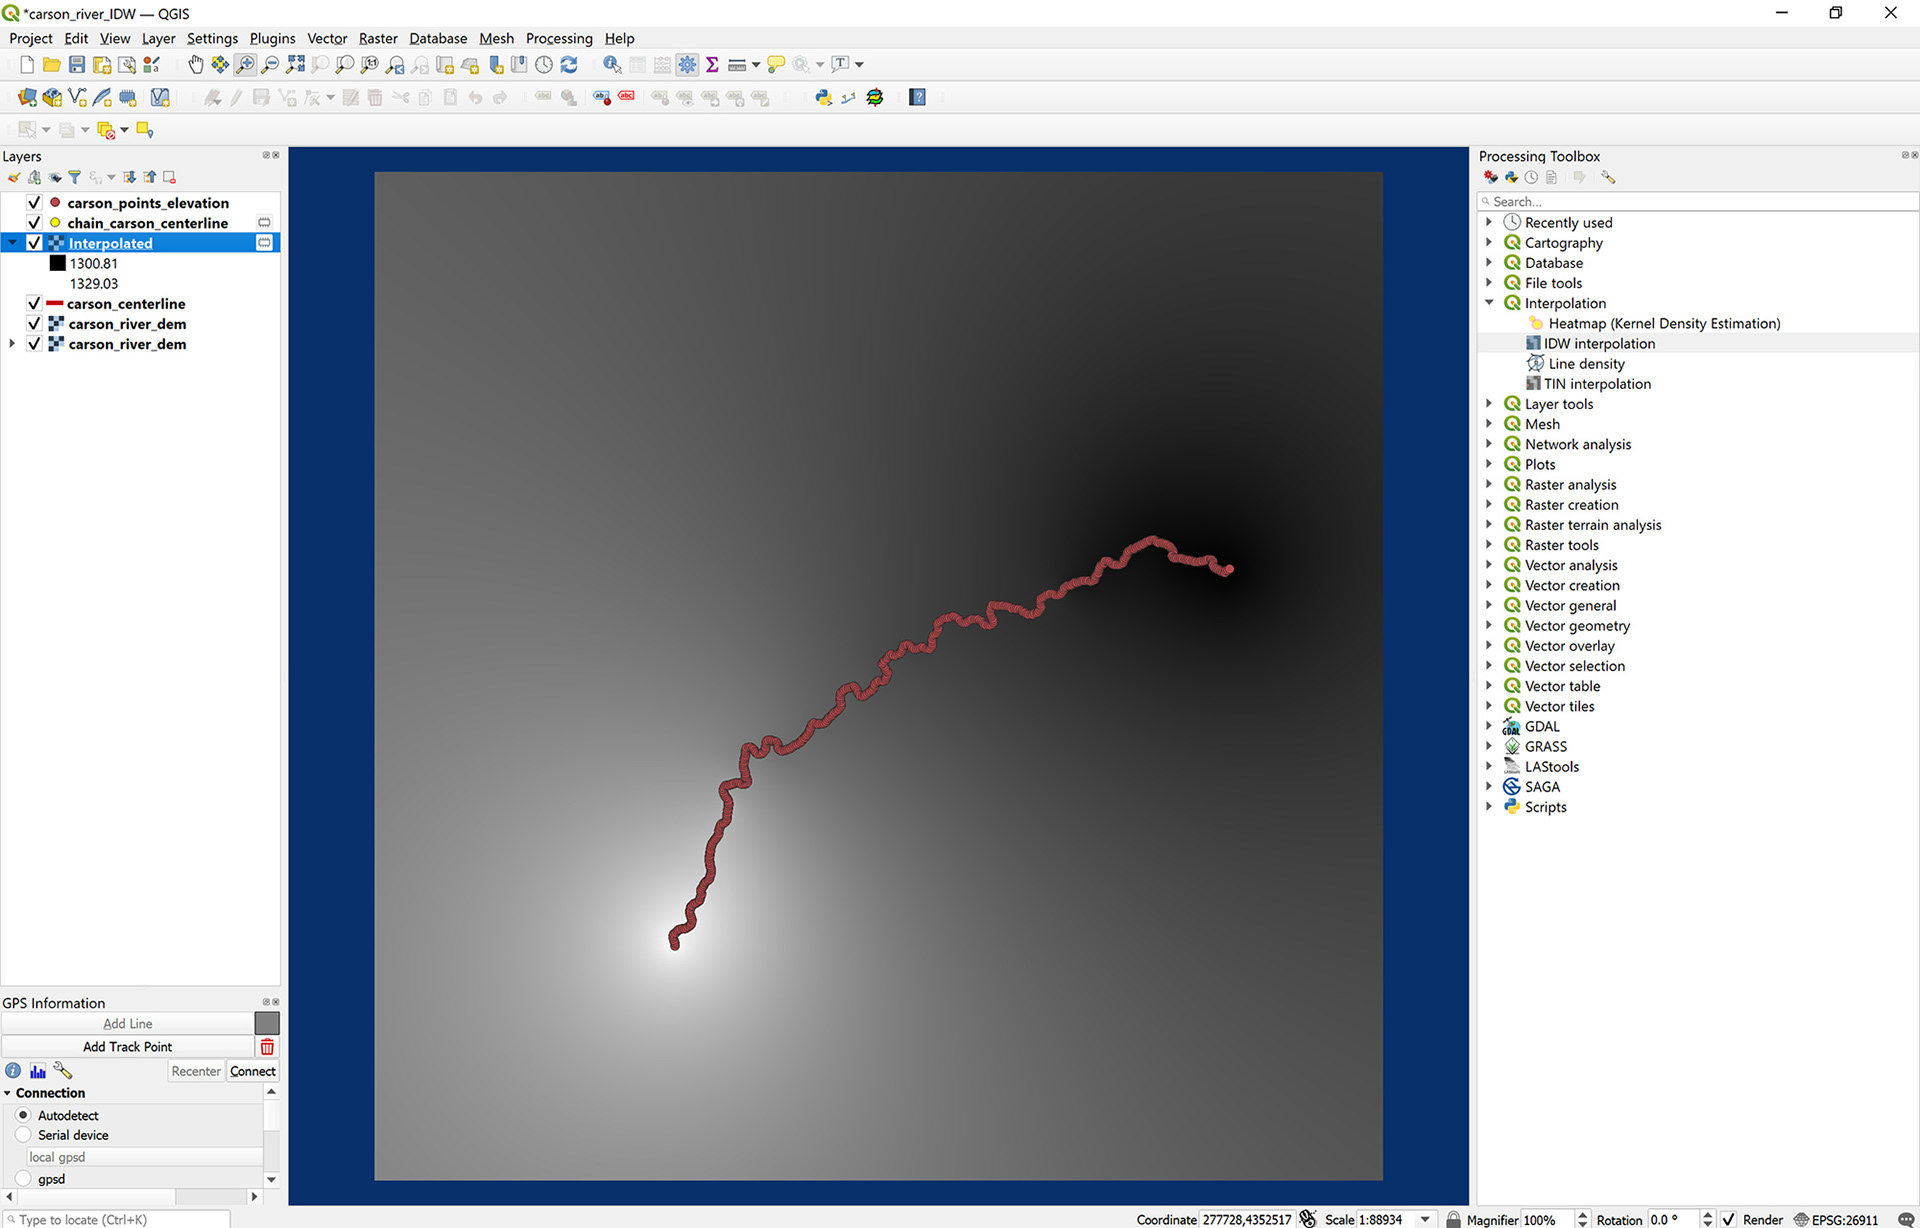Open the Processing Toolbox gear icon
1920x1228 pixels.
(x=687, y=65)
